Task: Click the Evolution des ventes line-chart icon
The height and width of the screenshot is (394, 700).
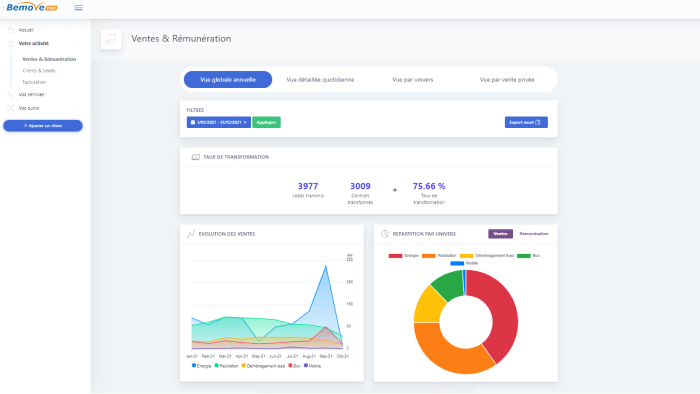Action: click(x=191, y=234)
